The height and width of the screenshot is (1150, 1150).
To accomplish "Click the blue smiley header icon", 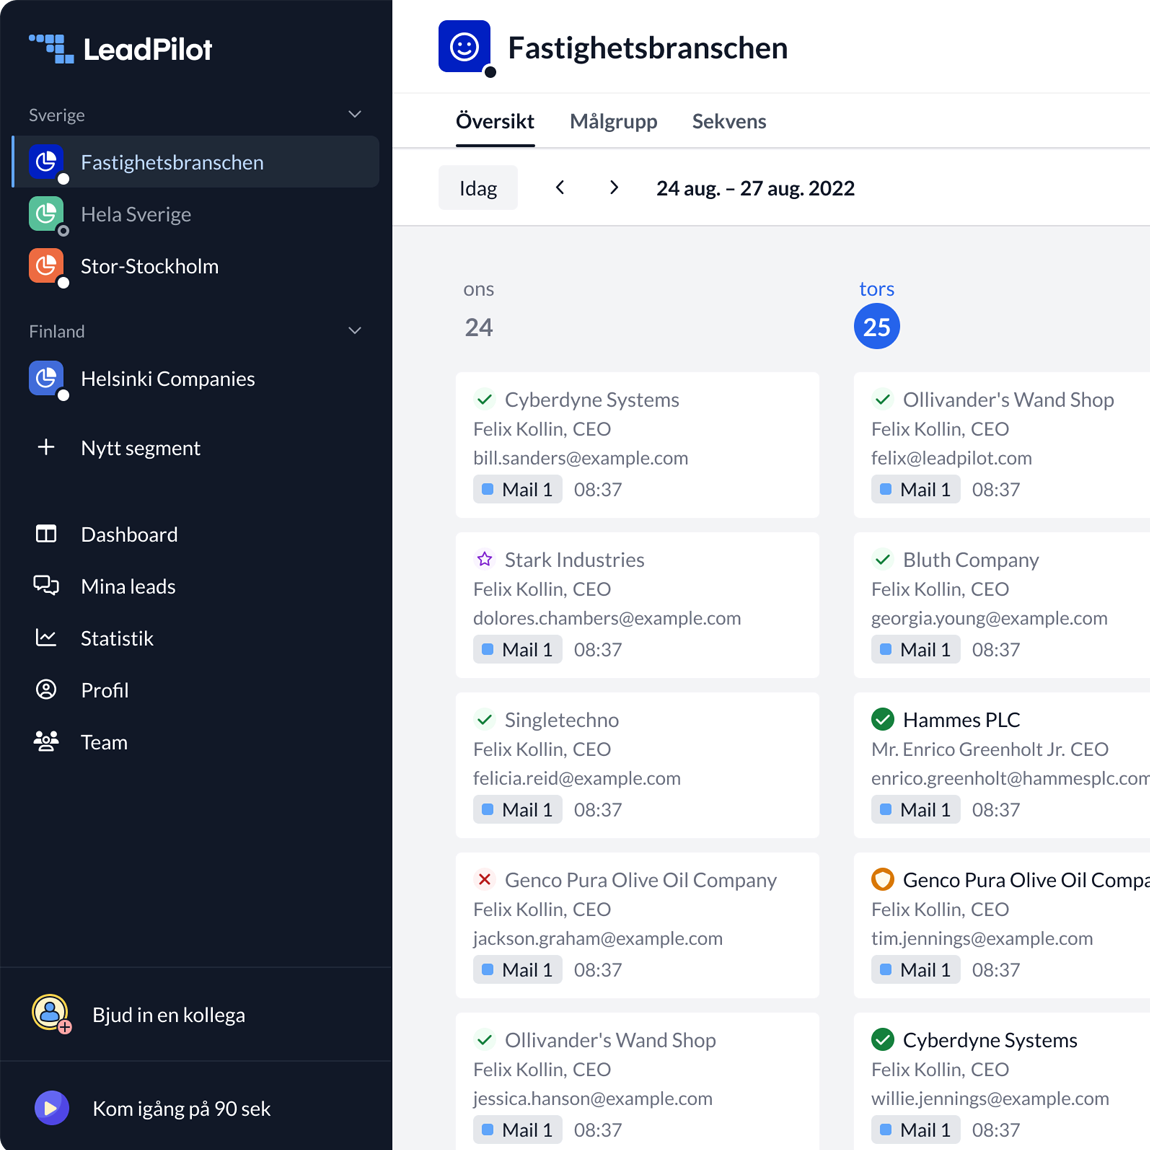I will [x=464, y=47].
